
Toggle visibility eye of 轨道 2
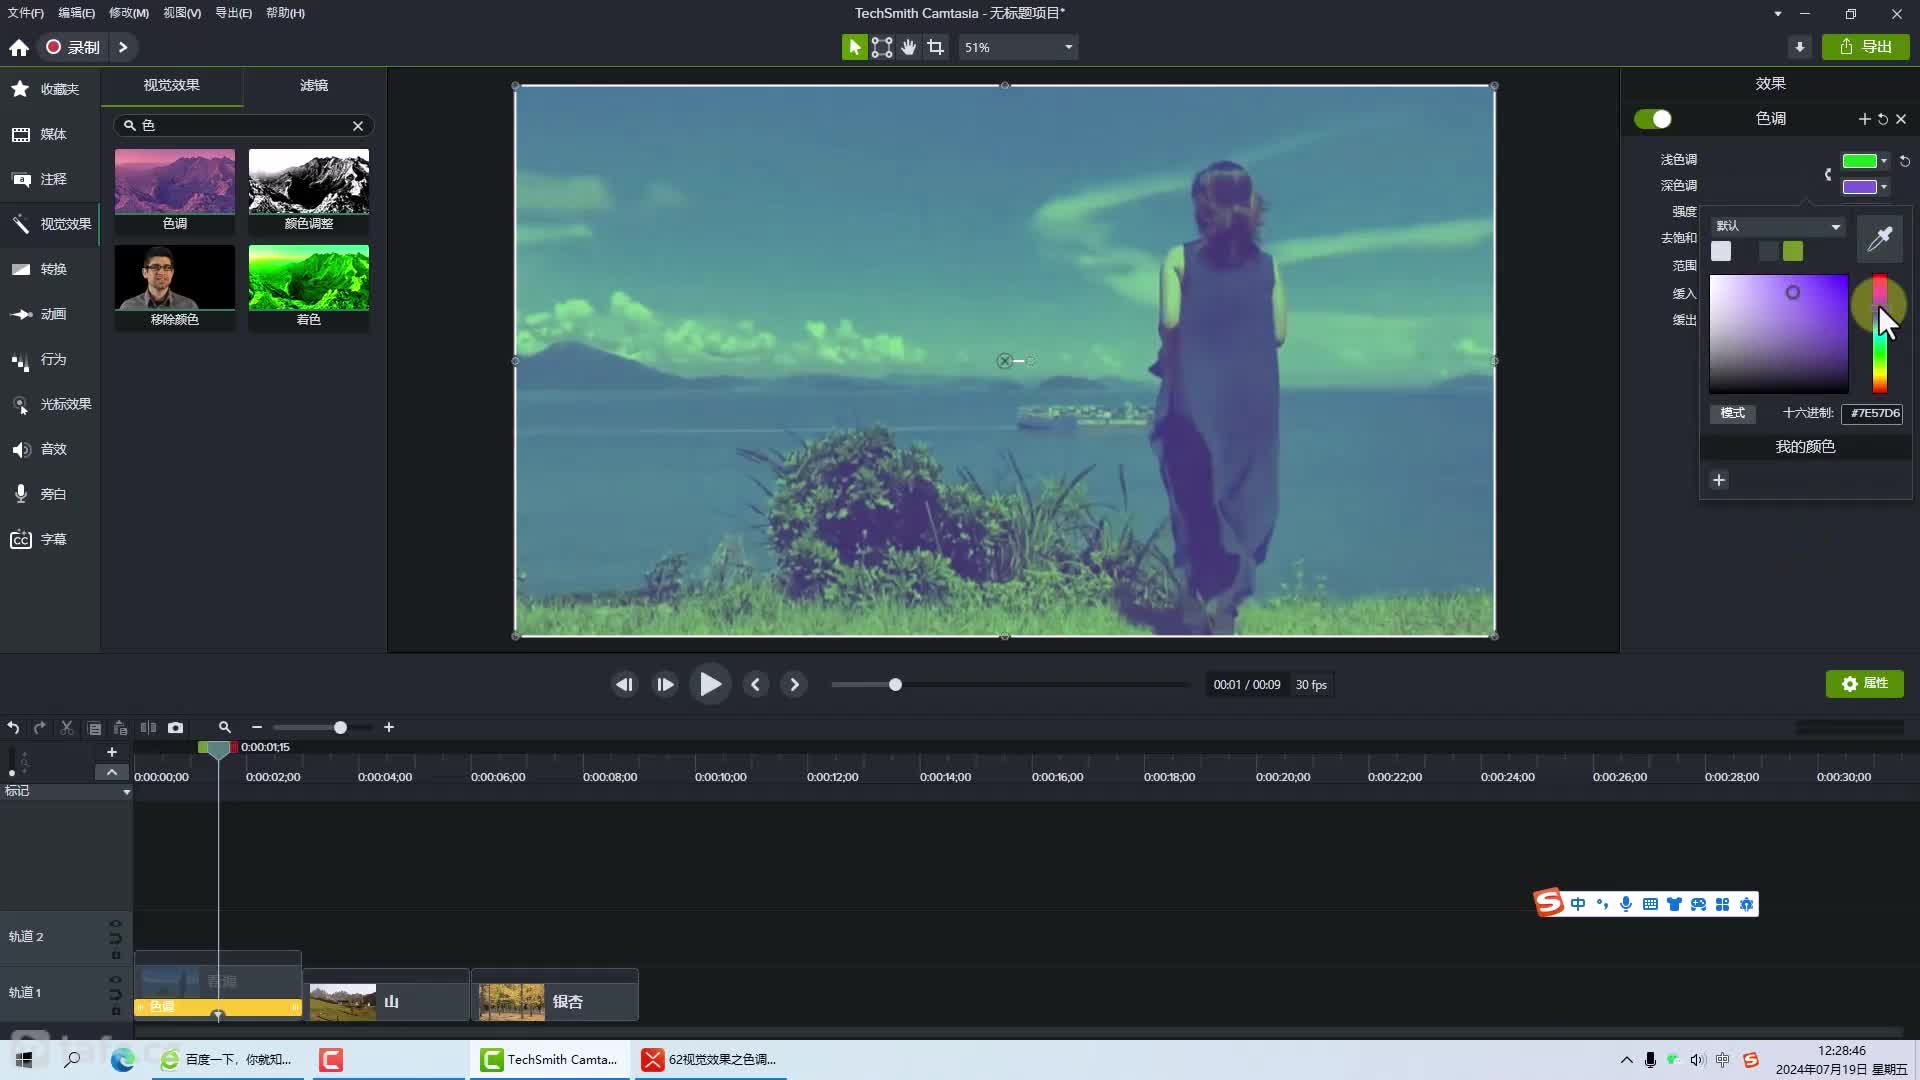[115, 924]
